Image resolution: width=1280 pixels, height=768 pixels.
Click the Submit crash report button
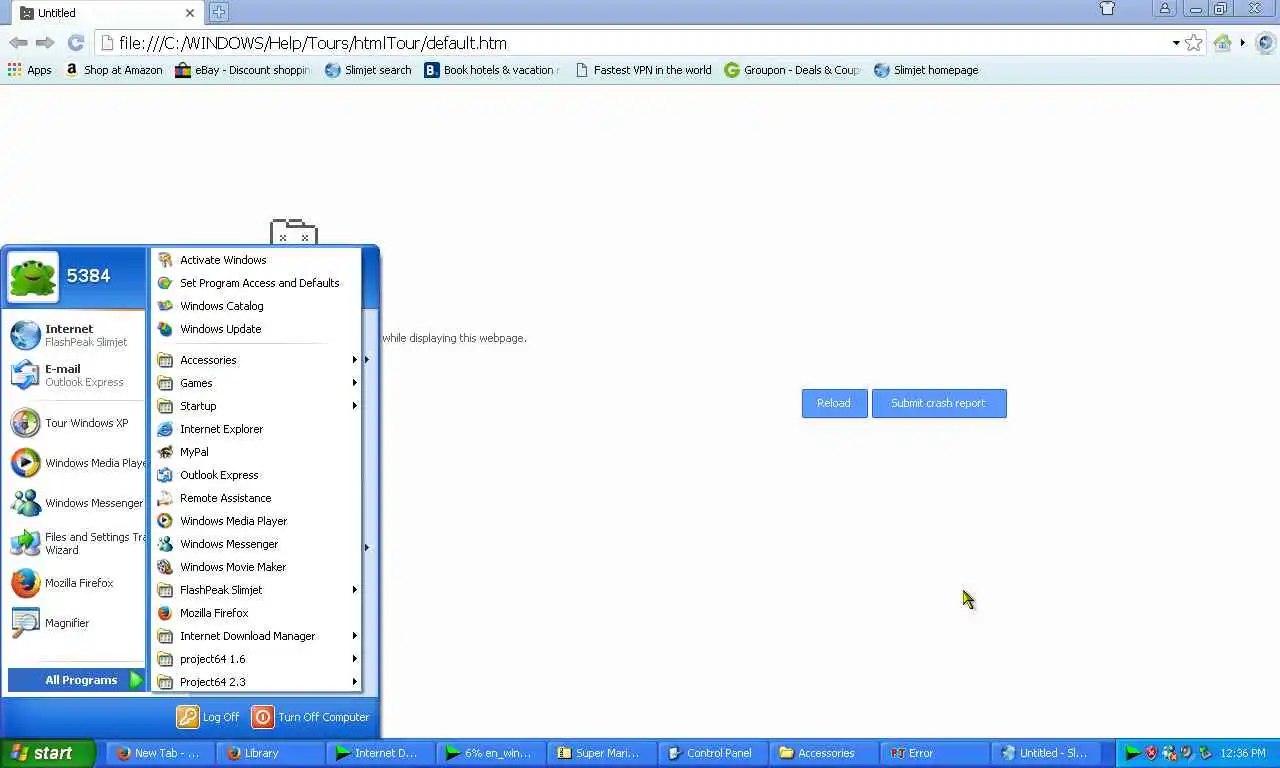pos(938,403)
